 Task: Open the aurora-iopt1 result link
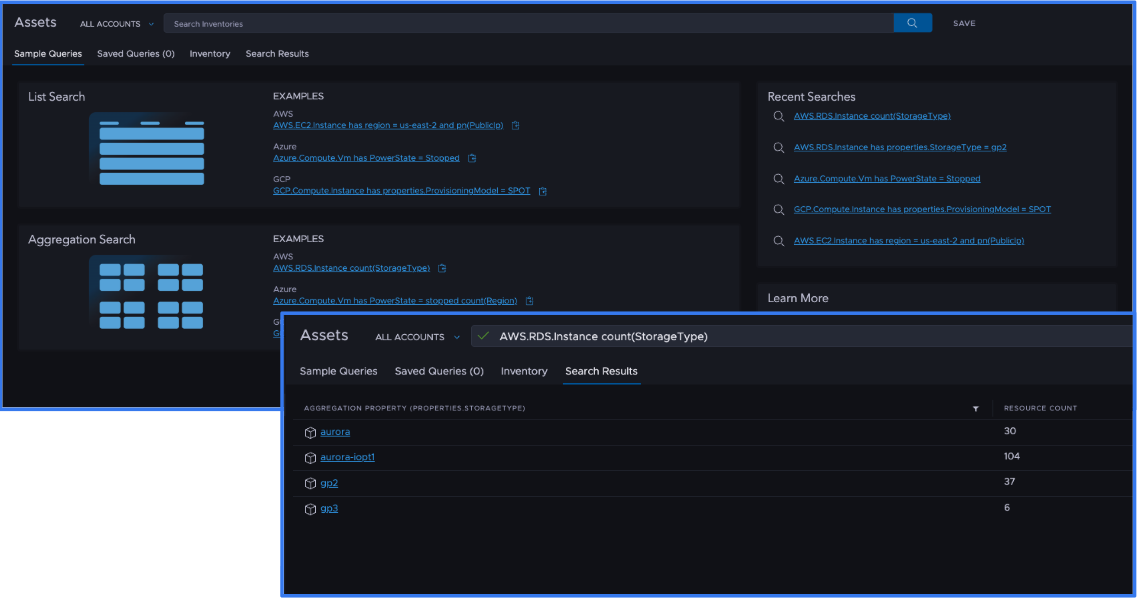point(346,457)
